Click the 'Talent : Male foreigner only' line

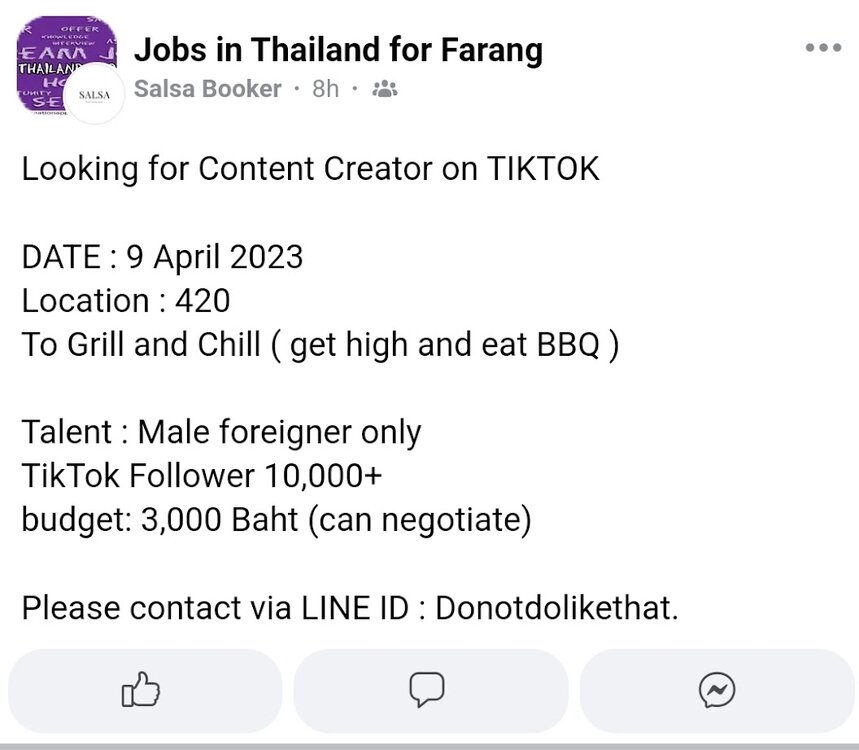[221, 433]
